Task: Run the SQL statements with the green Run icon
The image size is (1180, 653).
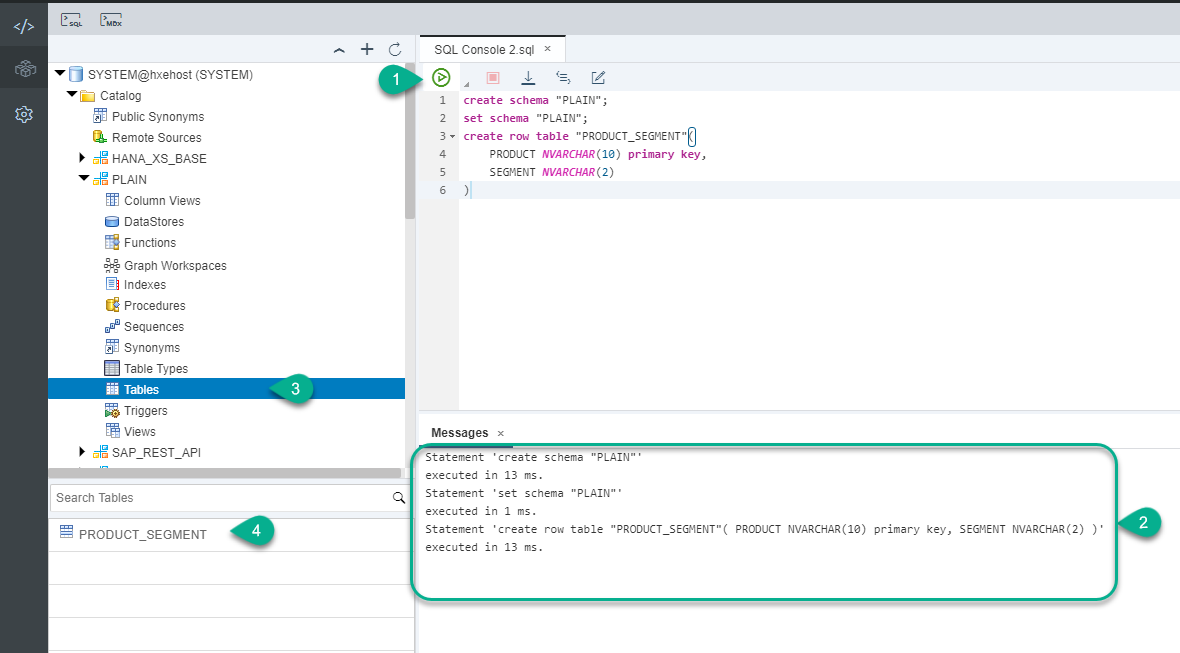Action: [x=441, y=77]
